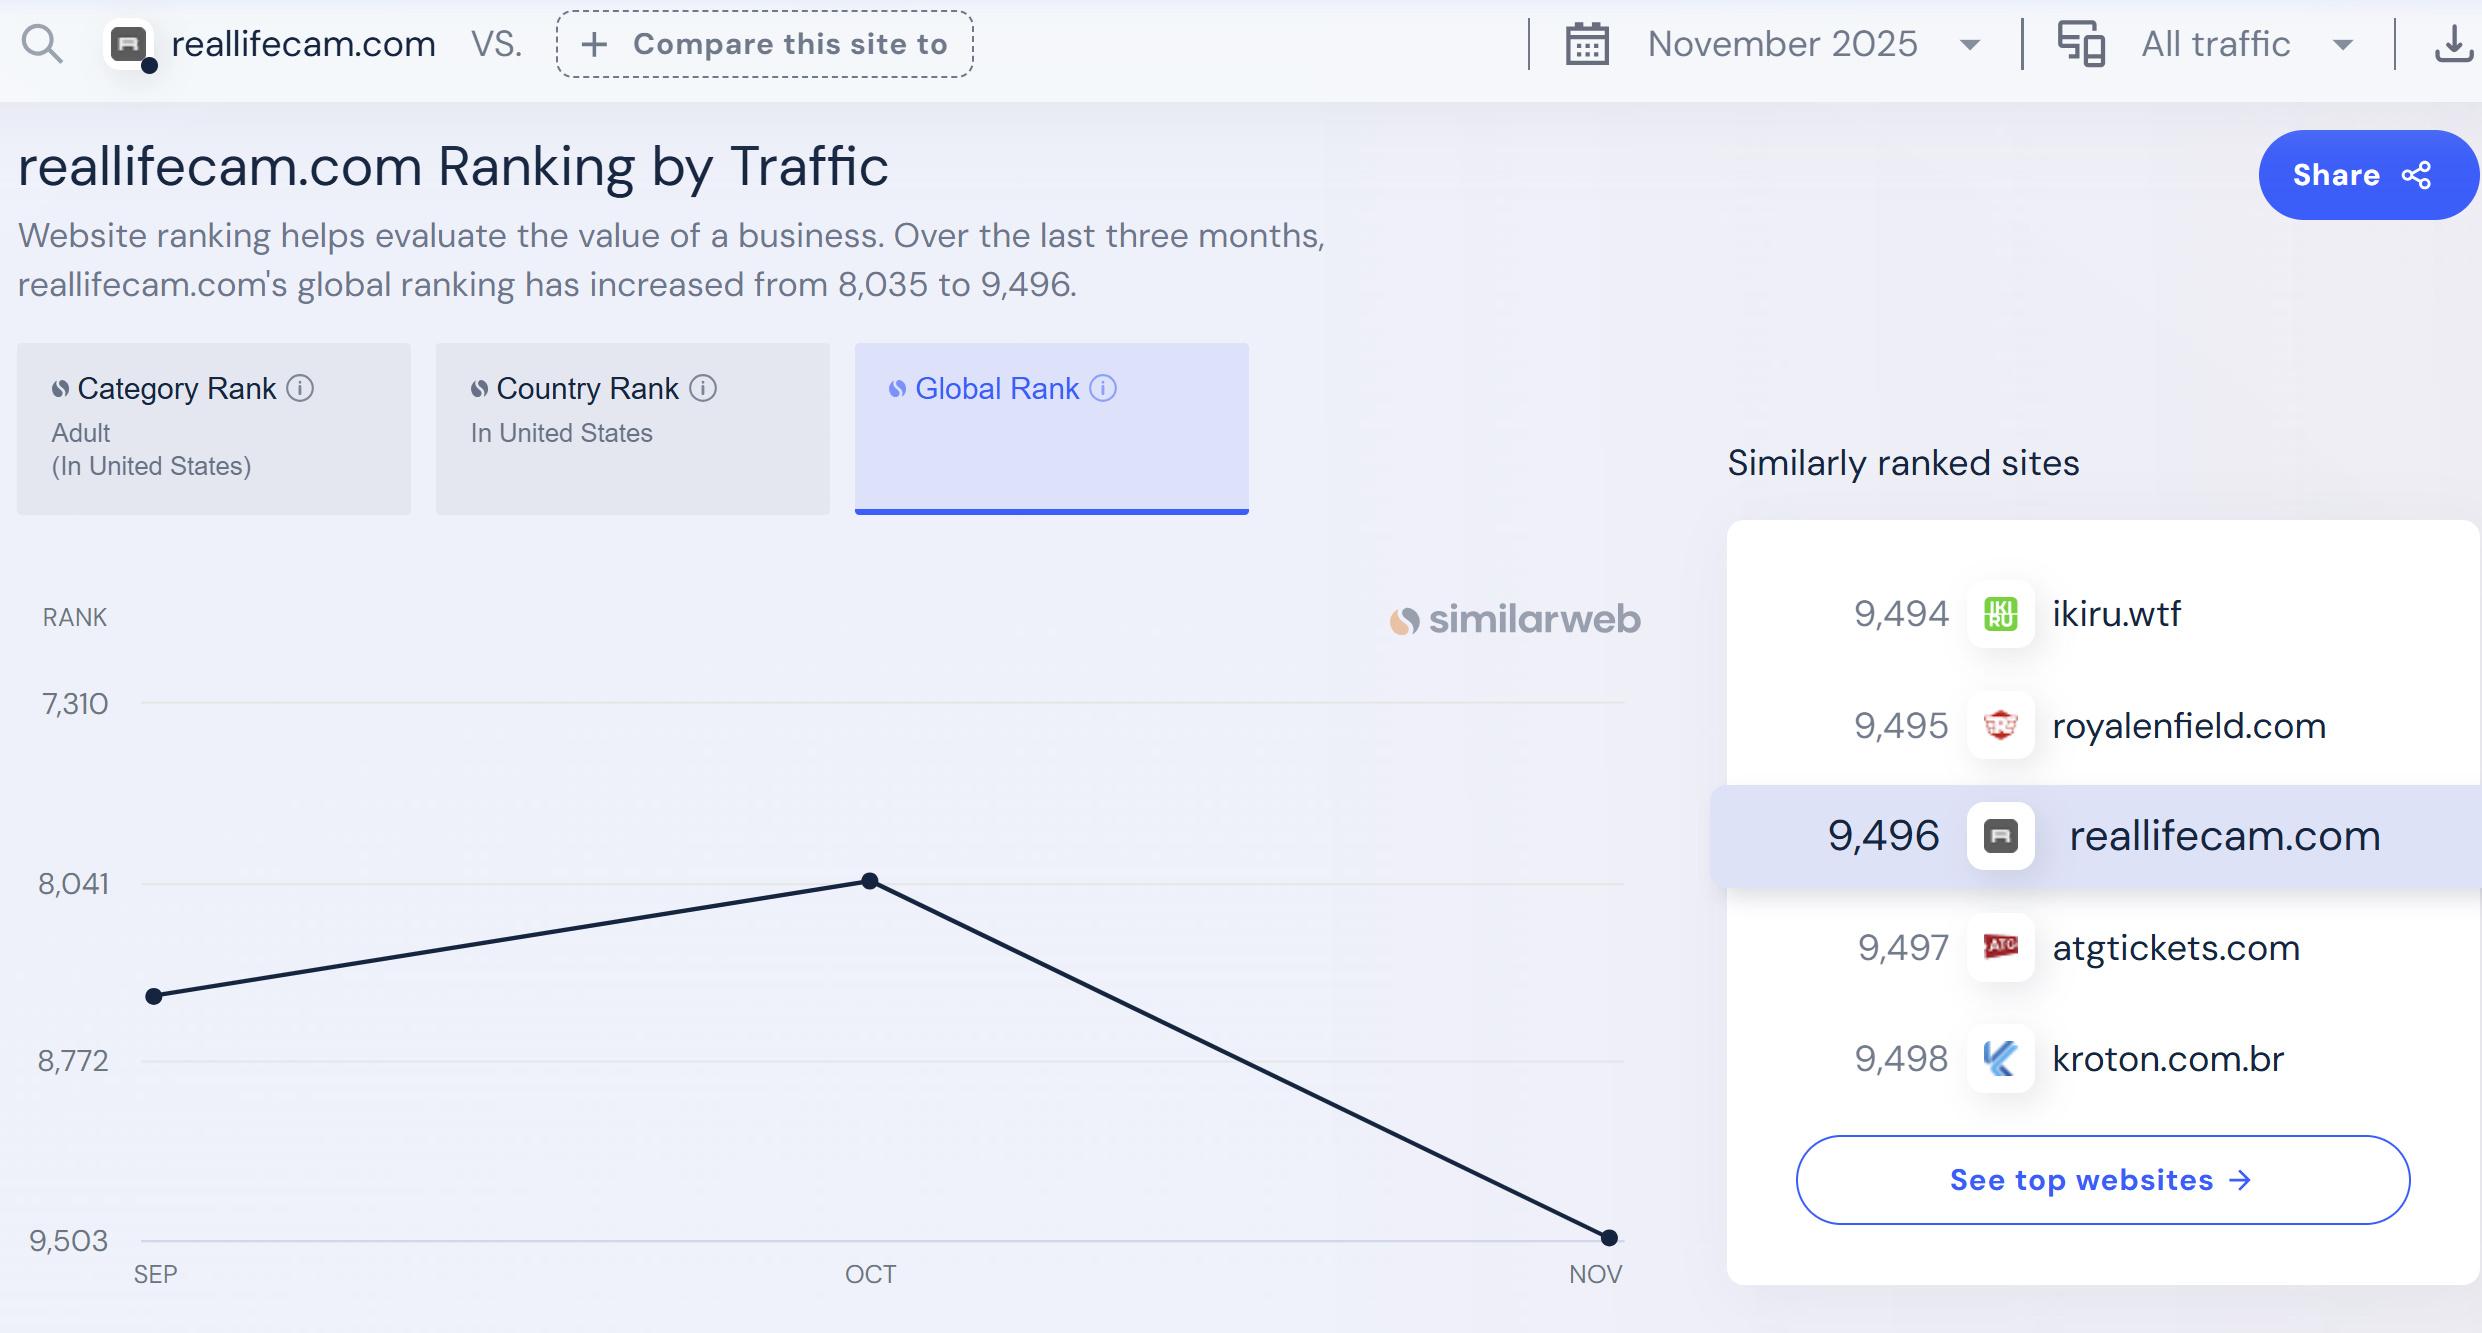2482x1333 pixels.
Task: Click Compare this site to field
Action: coord(765,44)
